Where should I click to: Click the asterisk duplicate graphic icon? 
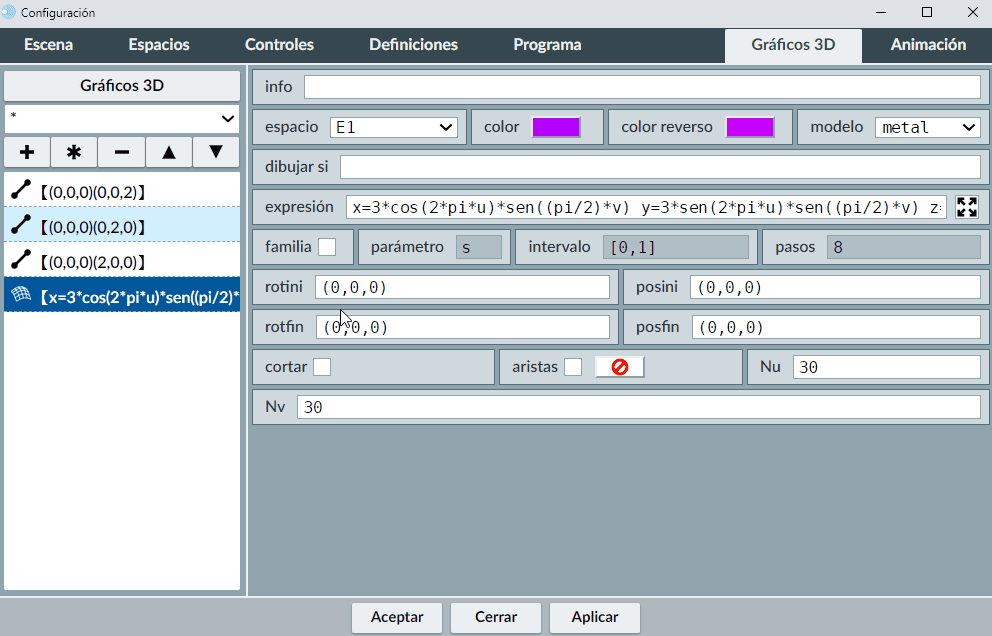click(74, 152)
